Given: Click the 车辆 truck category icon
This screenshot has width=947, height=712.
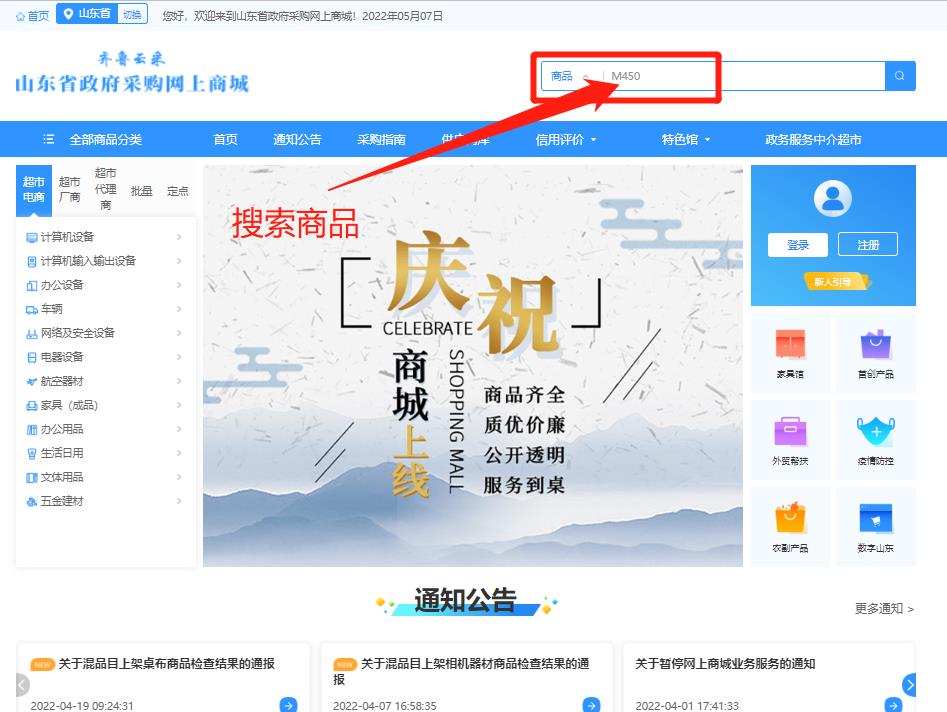Looking at the screenshot, I should coord(32,309).
